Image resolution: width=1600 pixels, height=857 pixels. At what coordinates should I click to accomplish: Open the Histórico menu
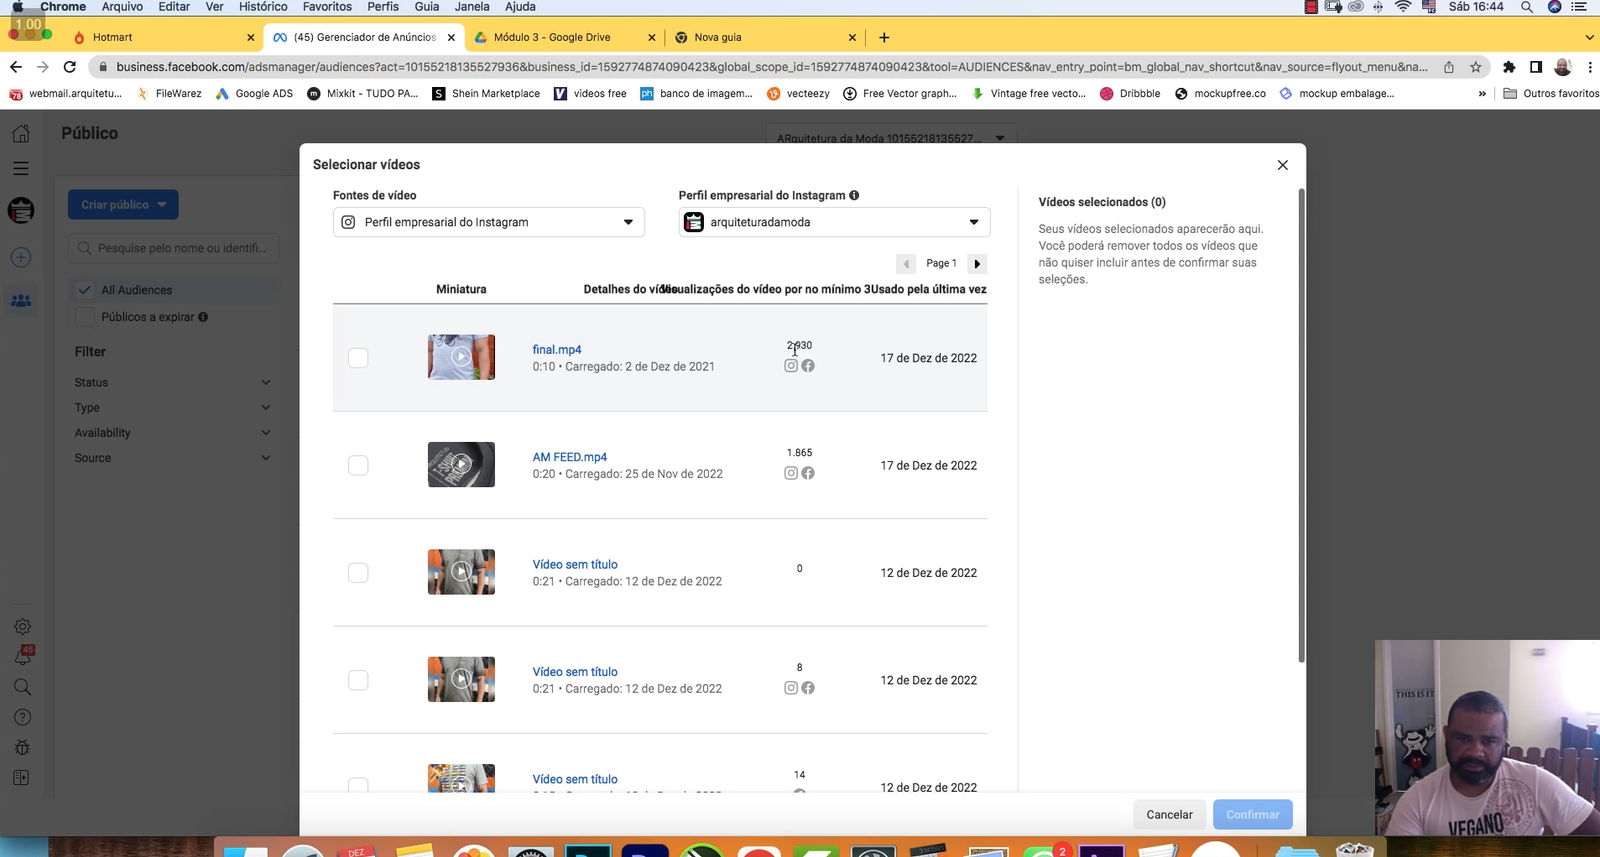point(263,7)
